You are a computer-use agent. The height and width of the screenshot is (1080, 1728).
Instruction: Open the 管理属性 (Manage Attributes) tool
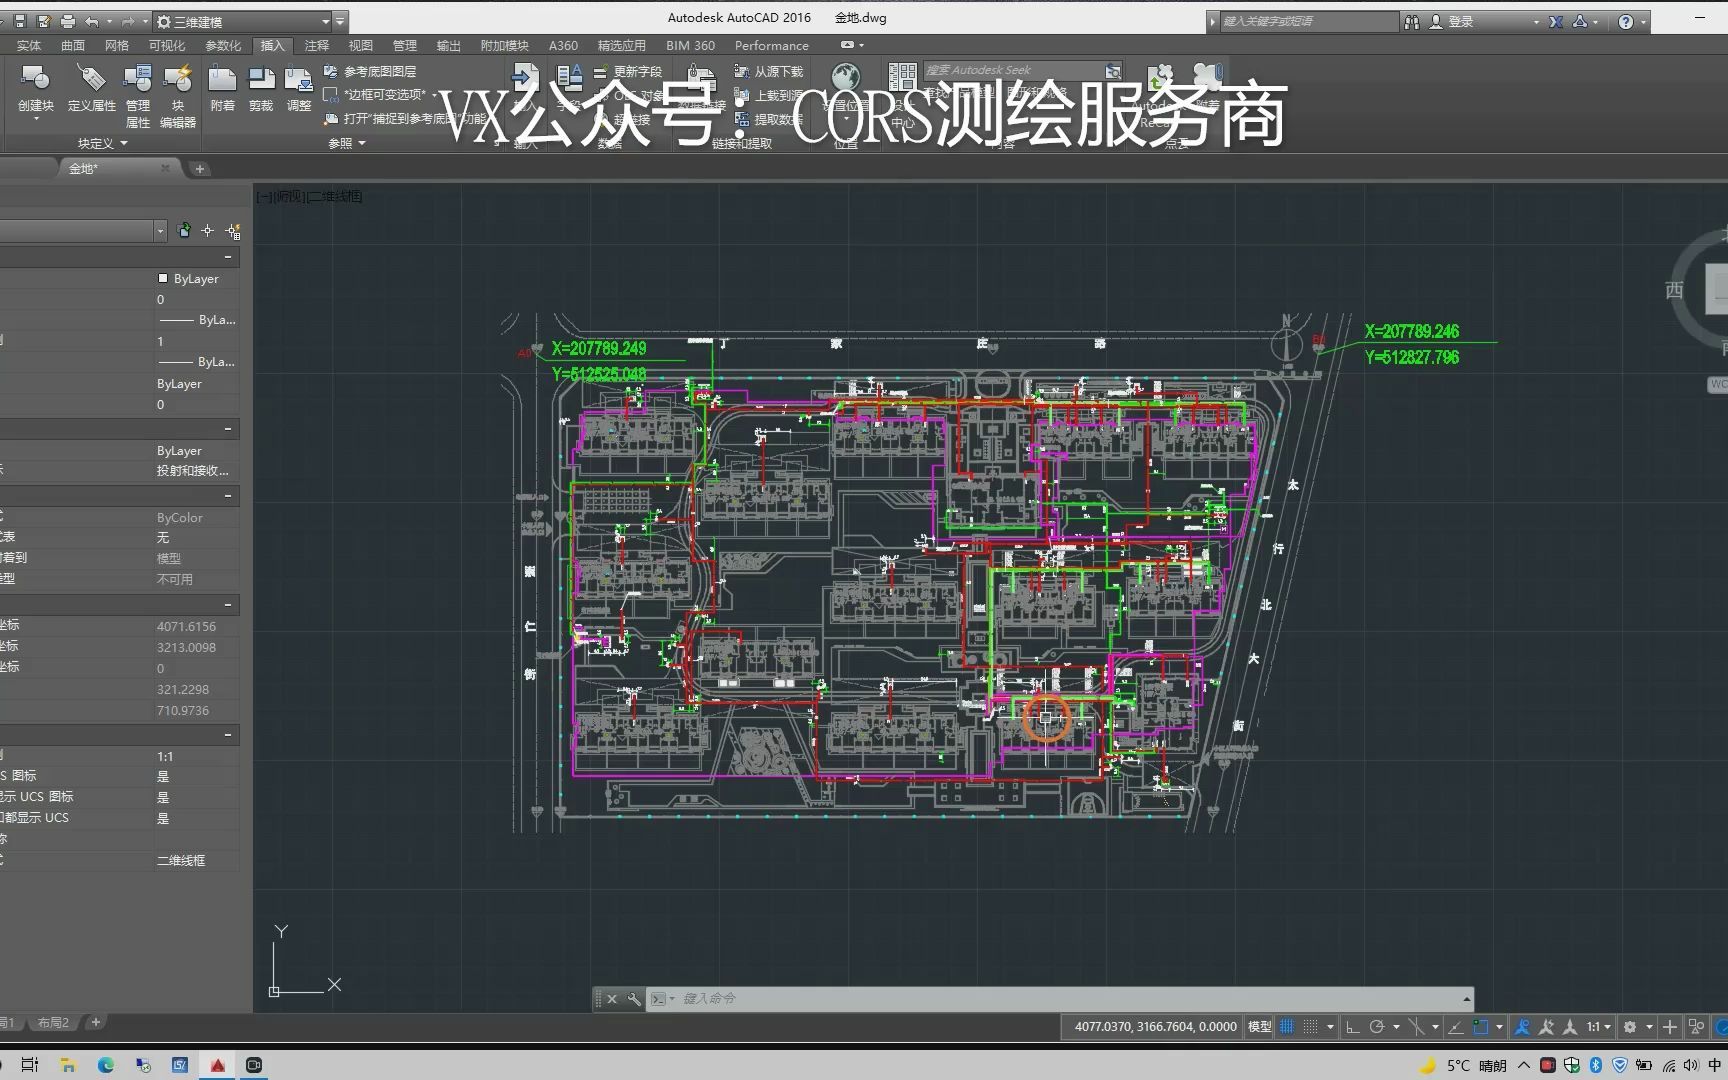point(137,96)
